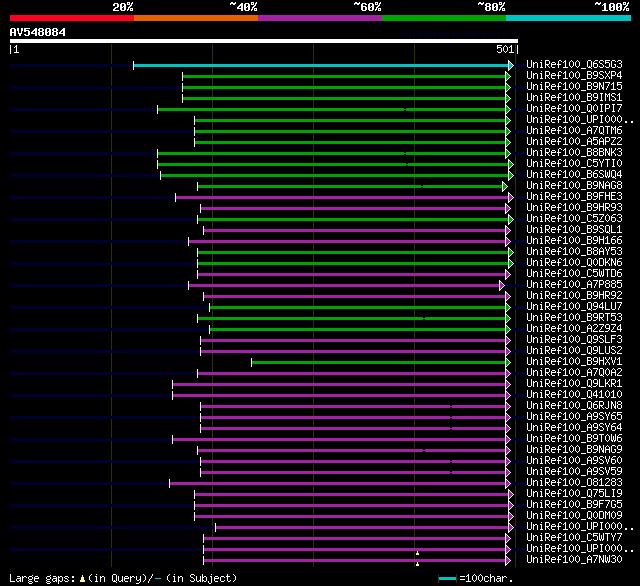Click the purple alignment bar for UniRef100_O81283
The image size is (640, 586).
pyautogui.click(x=338, y=484)
